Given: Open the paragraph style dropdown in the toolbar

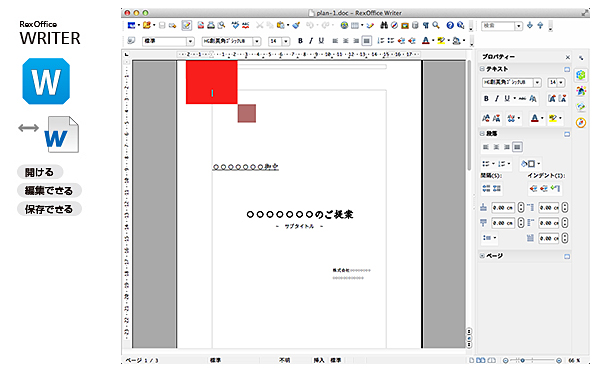Looking at the screenshot, I should point(190,41).
